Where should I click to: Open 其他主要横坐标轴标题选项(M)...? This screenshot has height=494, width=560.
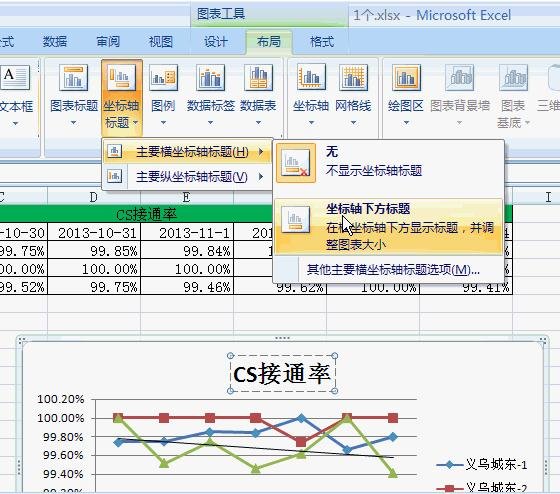point(393,270)
